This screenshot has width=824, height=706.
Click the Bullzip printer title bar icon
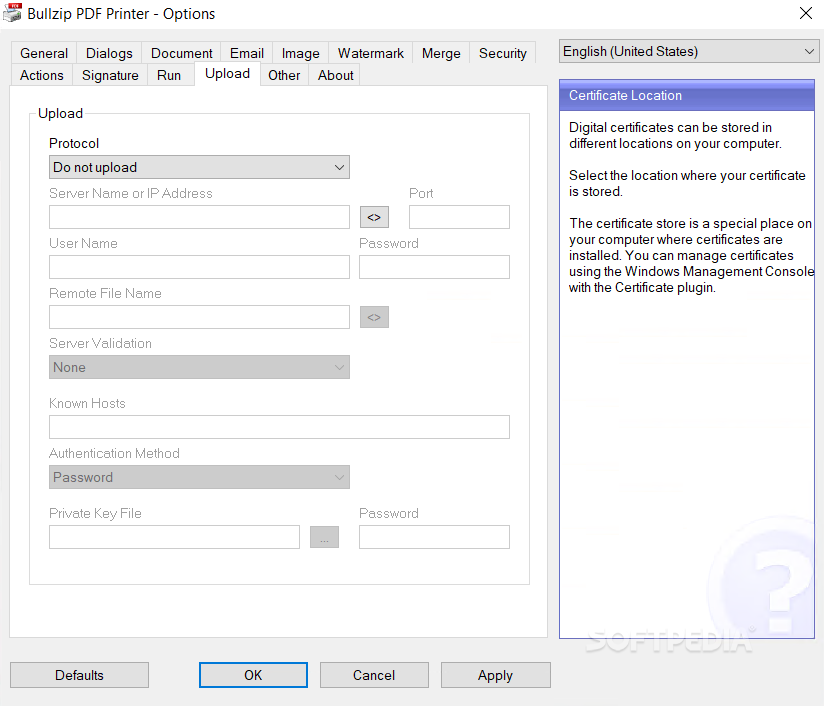12,13
